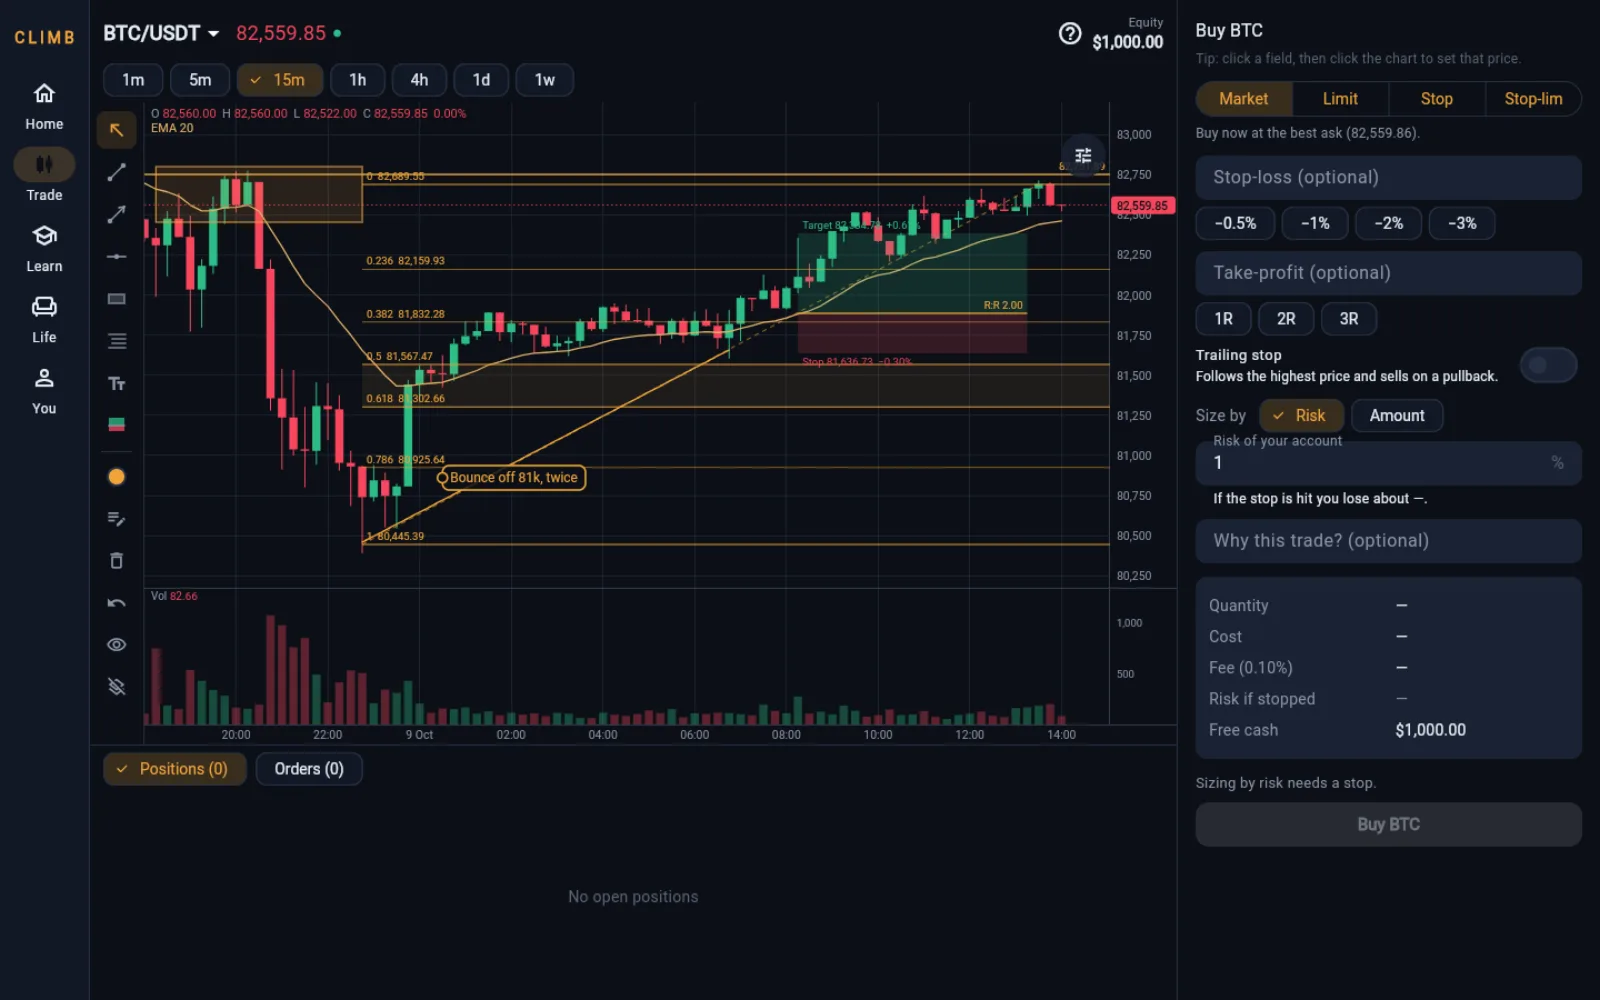Select the text annotation tool
1600x1000 pixels.
(116, 383)
